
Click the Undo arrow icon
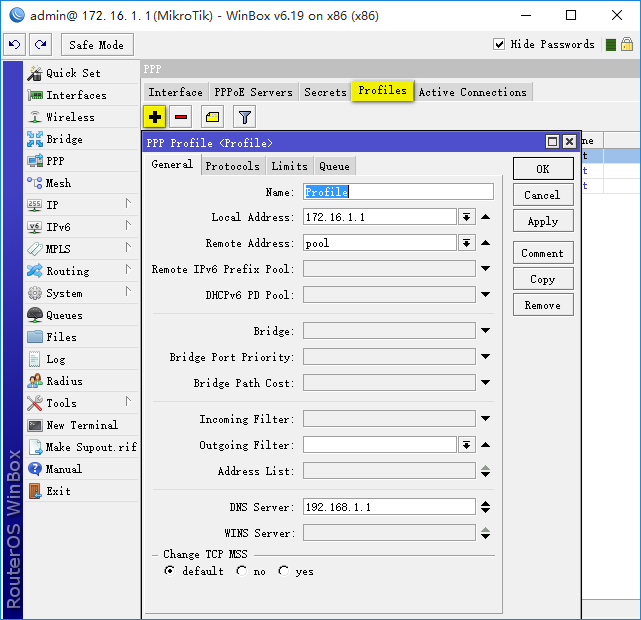[14, 44]
